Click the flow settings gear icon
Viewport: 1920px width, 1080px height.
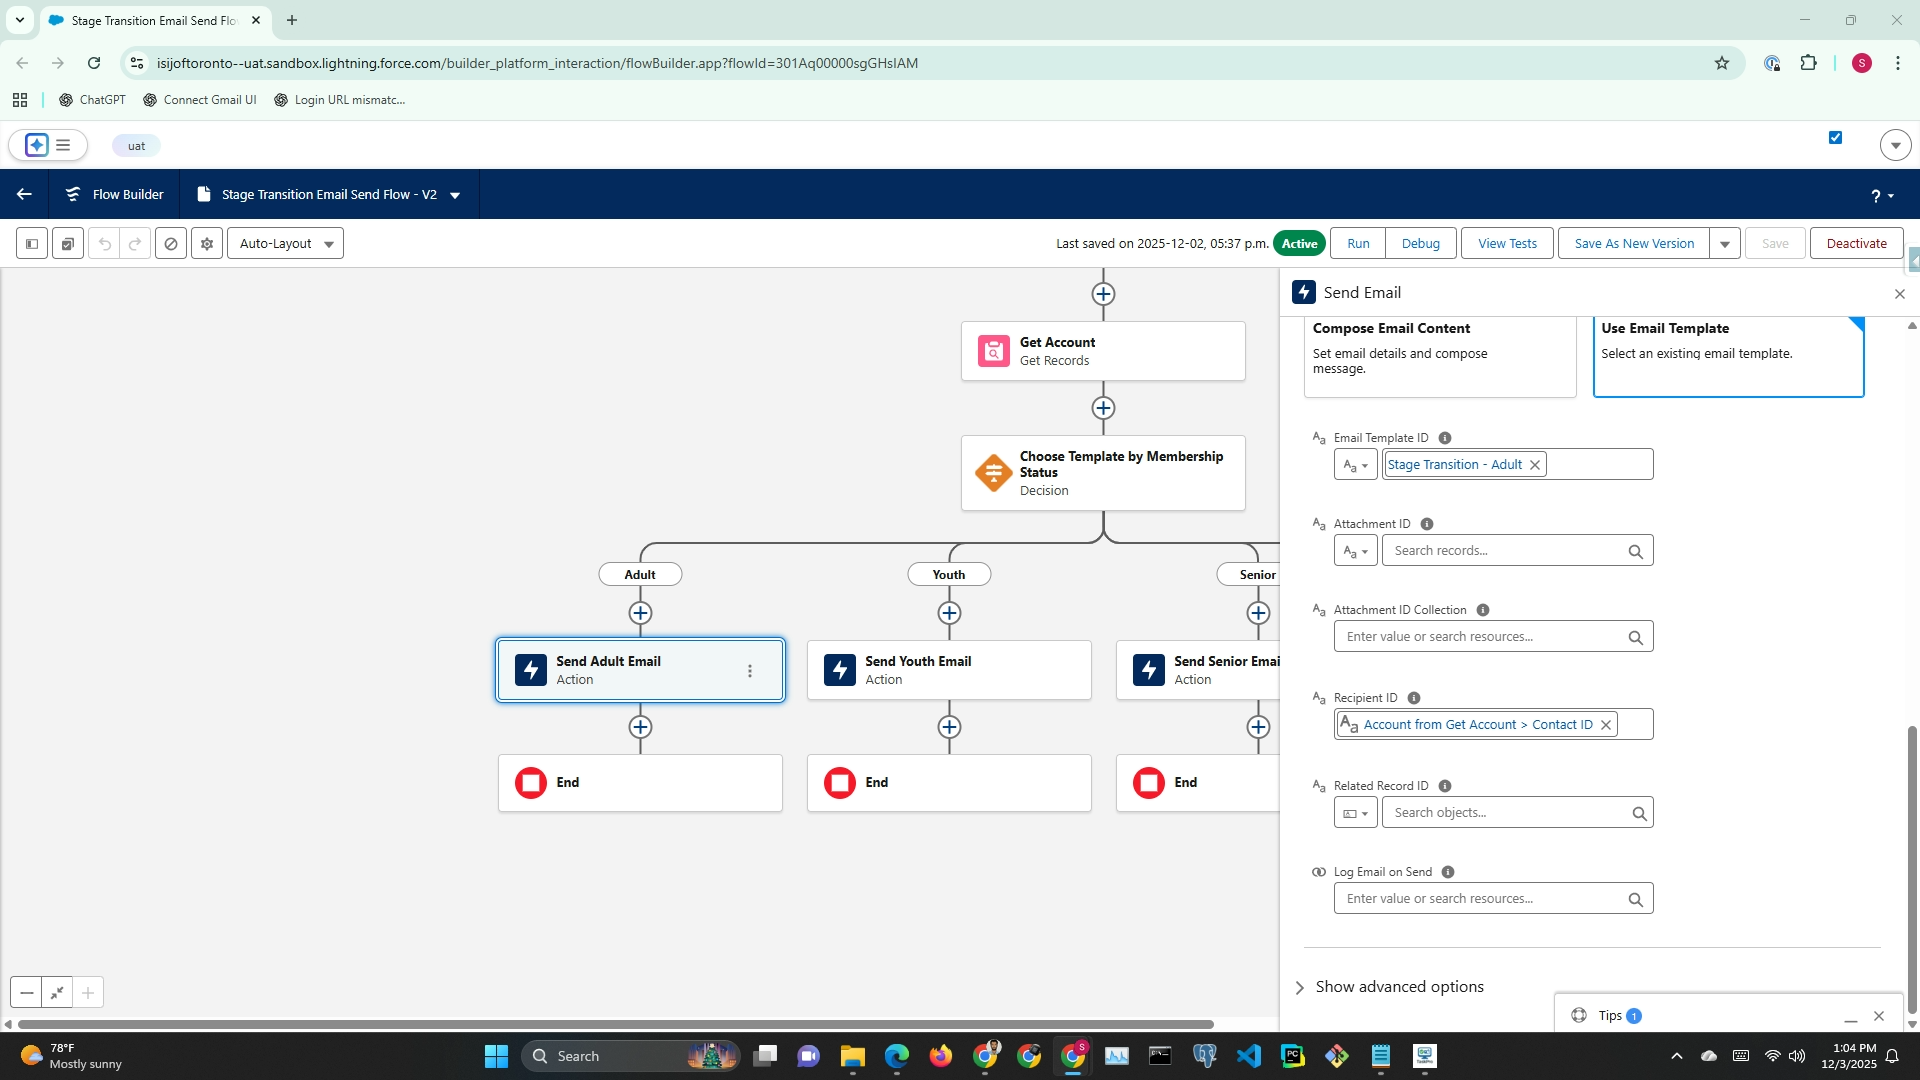(x=207, y=244)
